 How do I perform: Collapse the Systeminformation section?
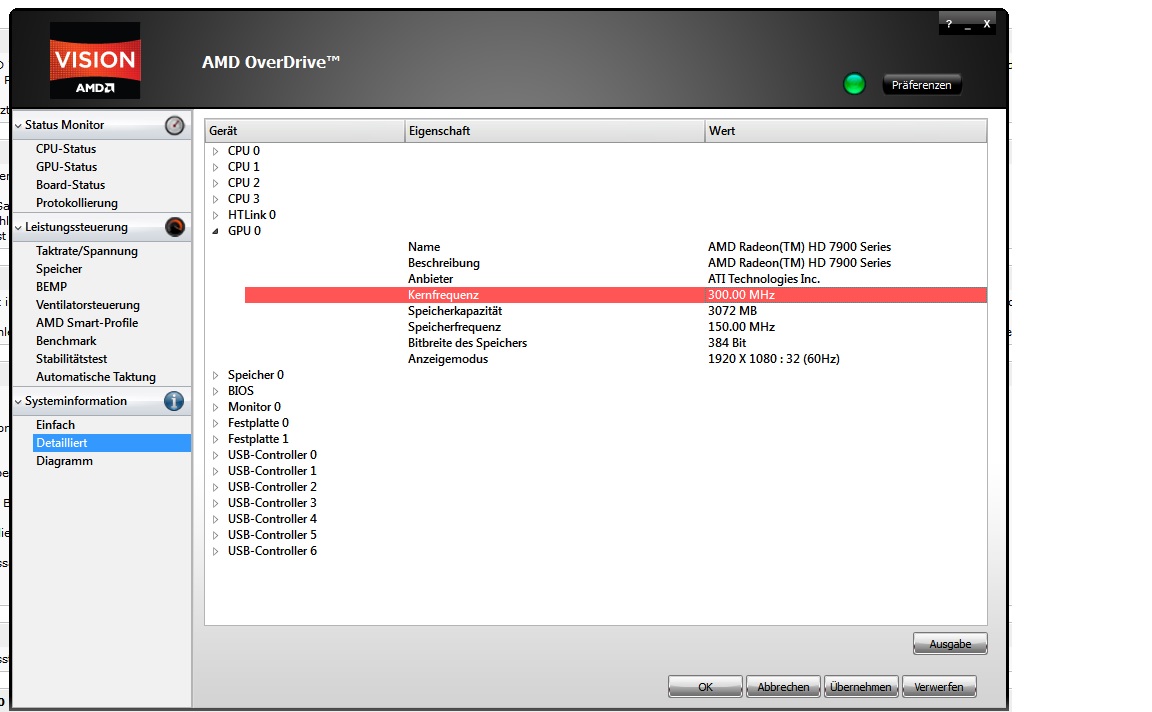click(18, 401)
